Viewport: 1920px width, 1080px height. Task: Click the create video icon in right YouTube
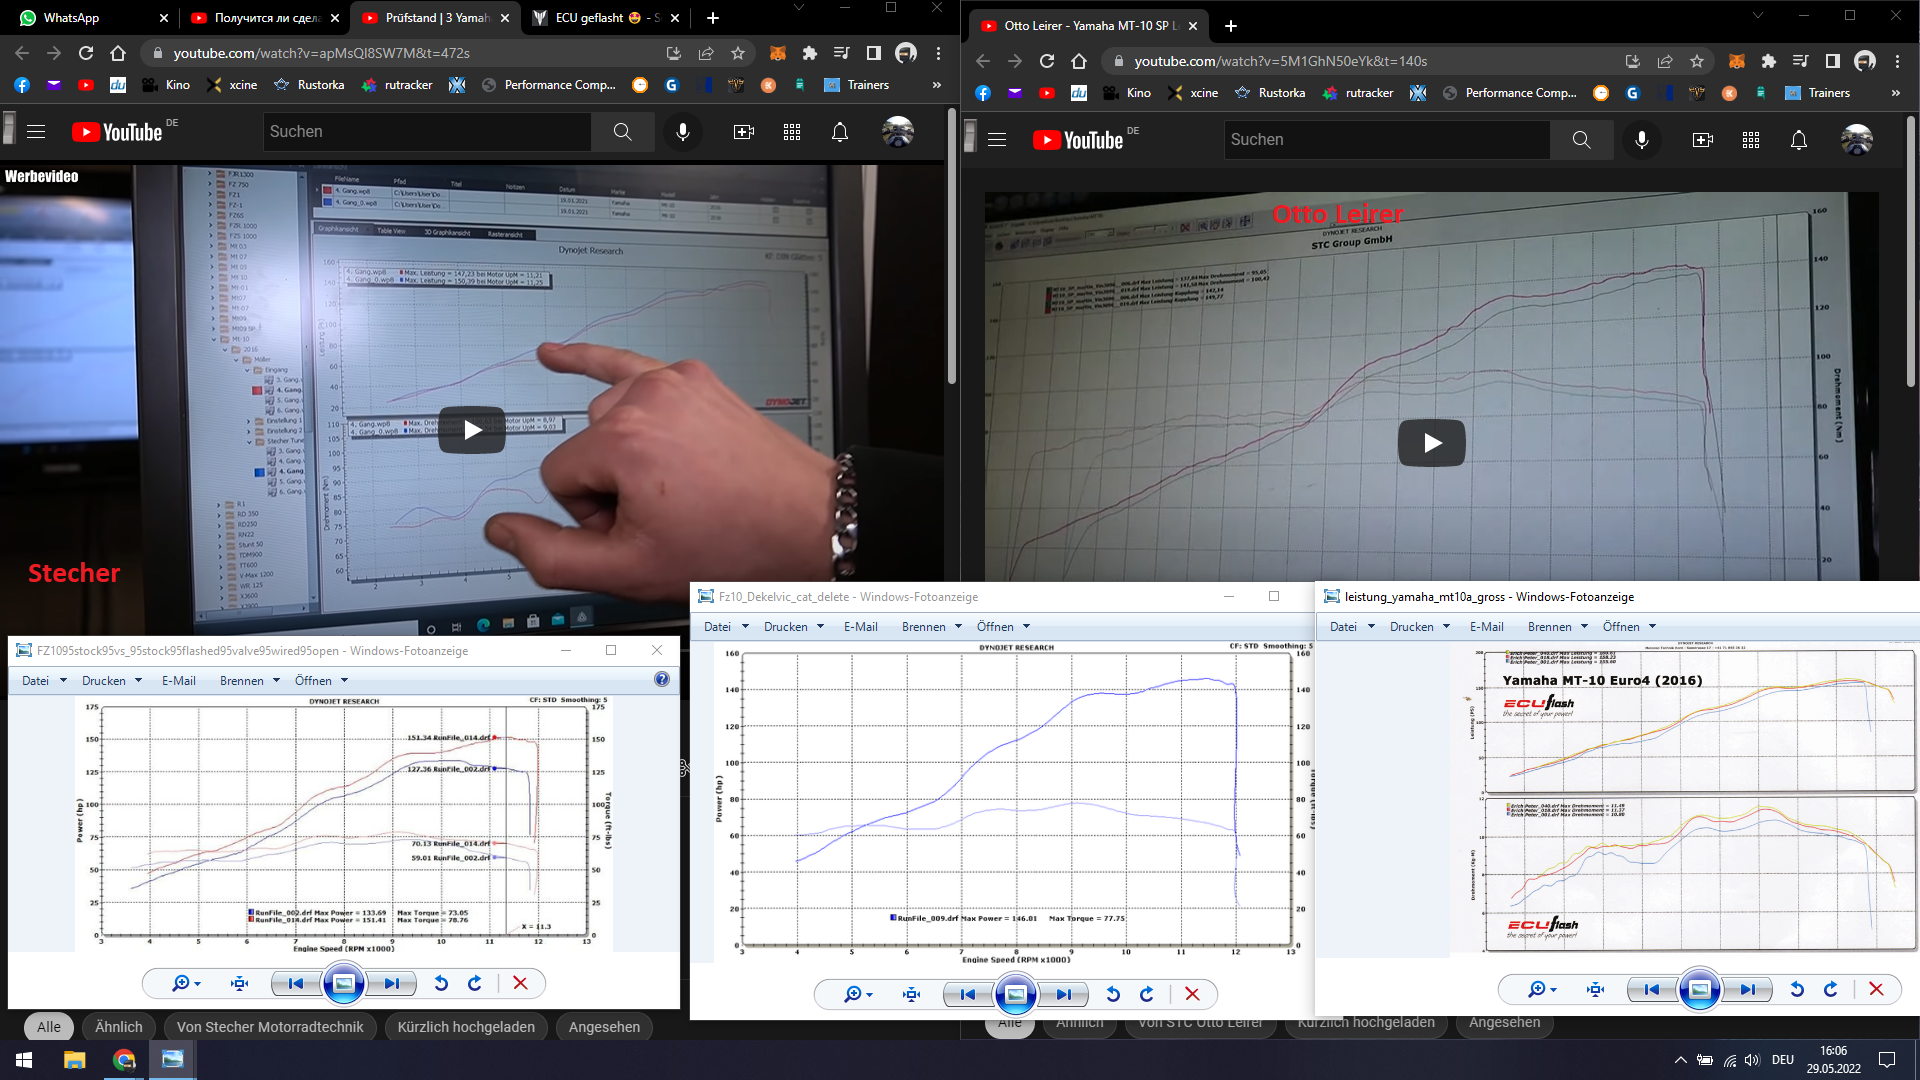tap(1702, 140)
